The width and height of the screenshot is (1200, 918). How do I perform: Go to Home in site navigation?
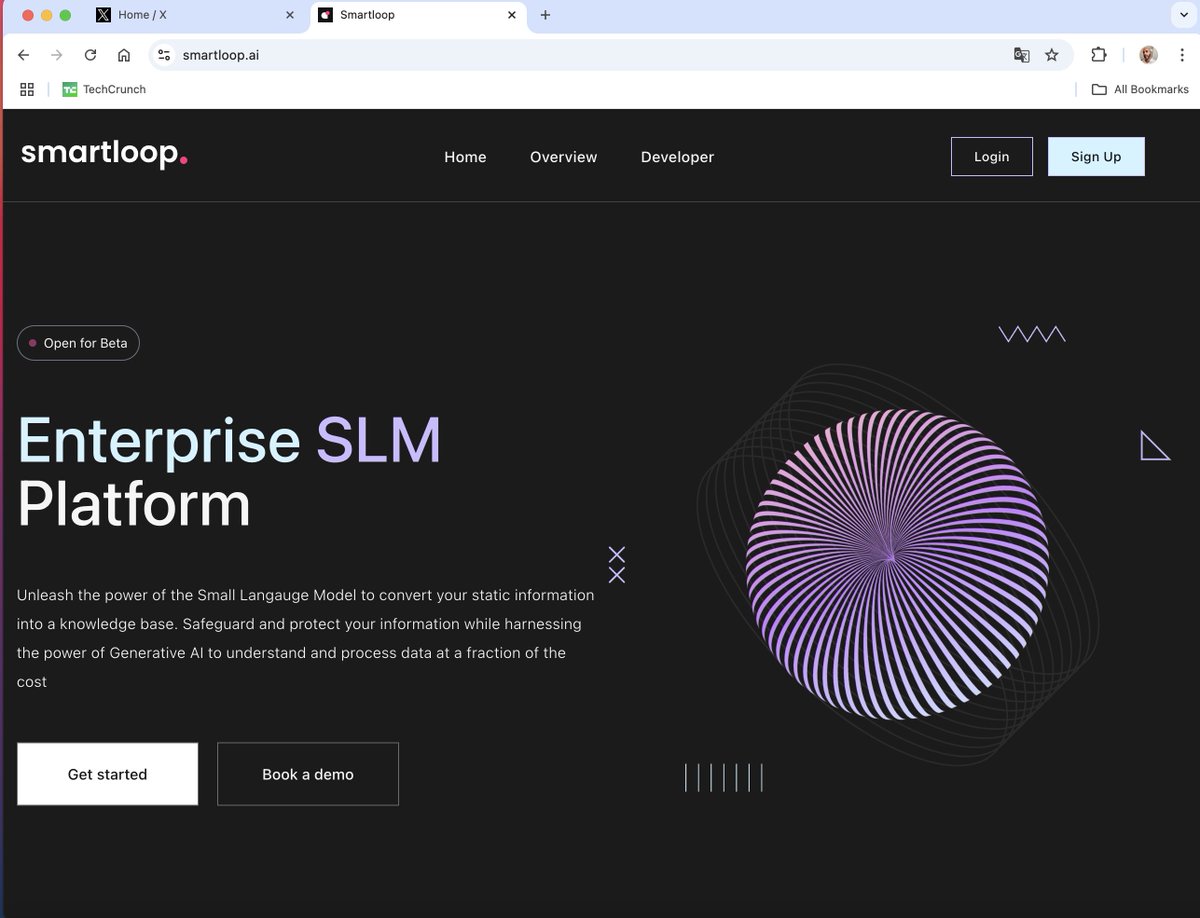tap(465, 157)
